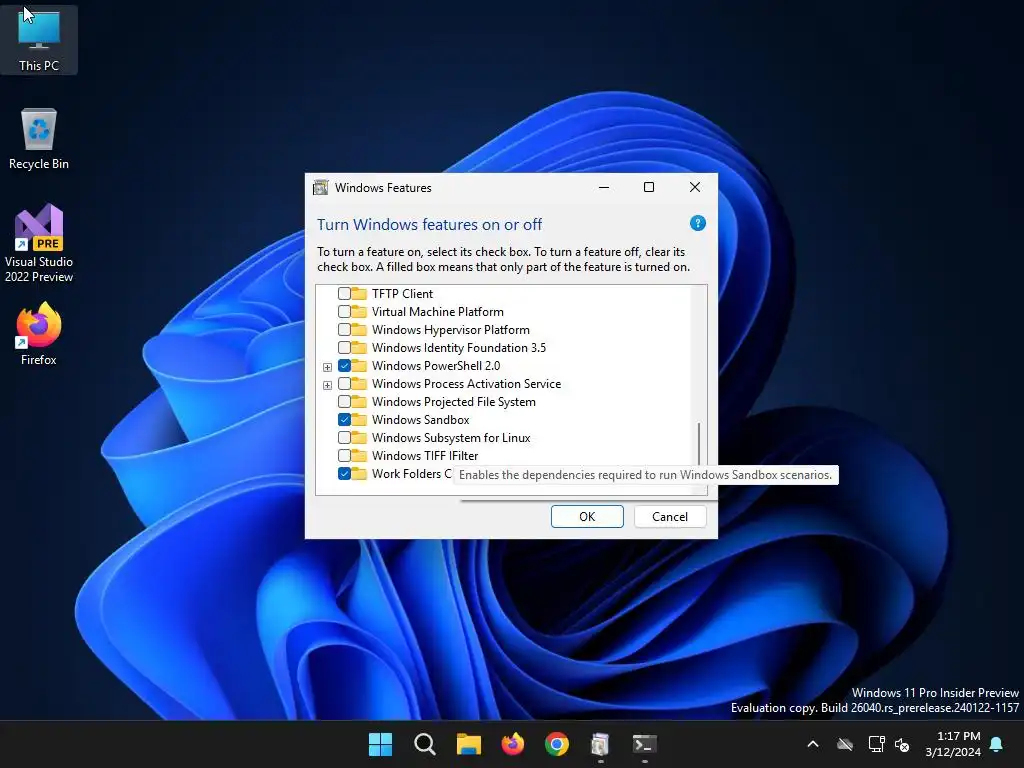The width and height of the screenshot is (1024, 768).
Task: Open Terminal from the taskbar
Action: click(645, 744)
